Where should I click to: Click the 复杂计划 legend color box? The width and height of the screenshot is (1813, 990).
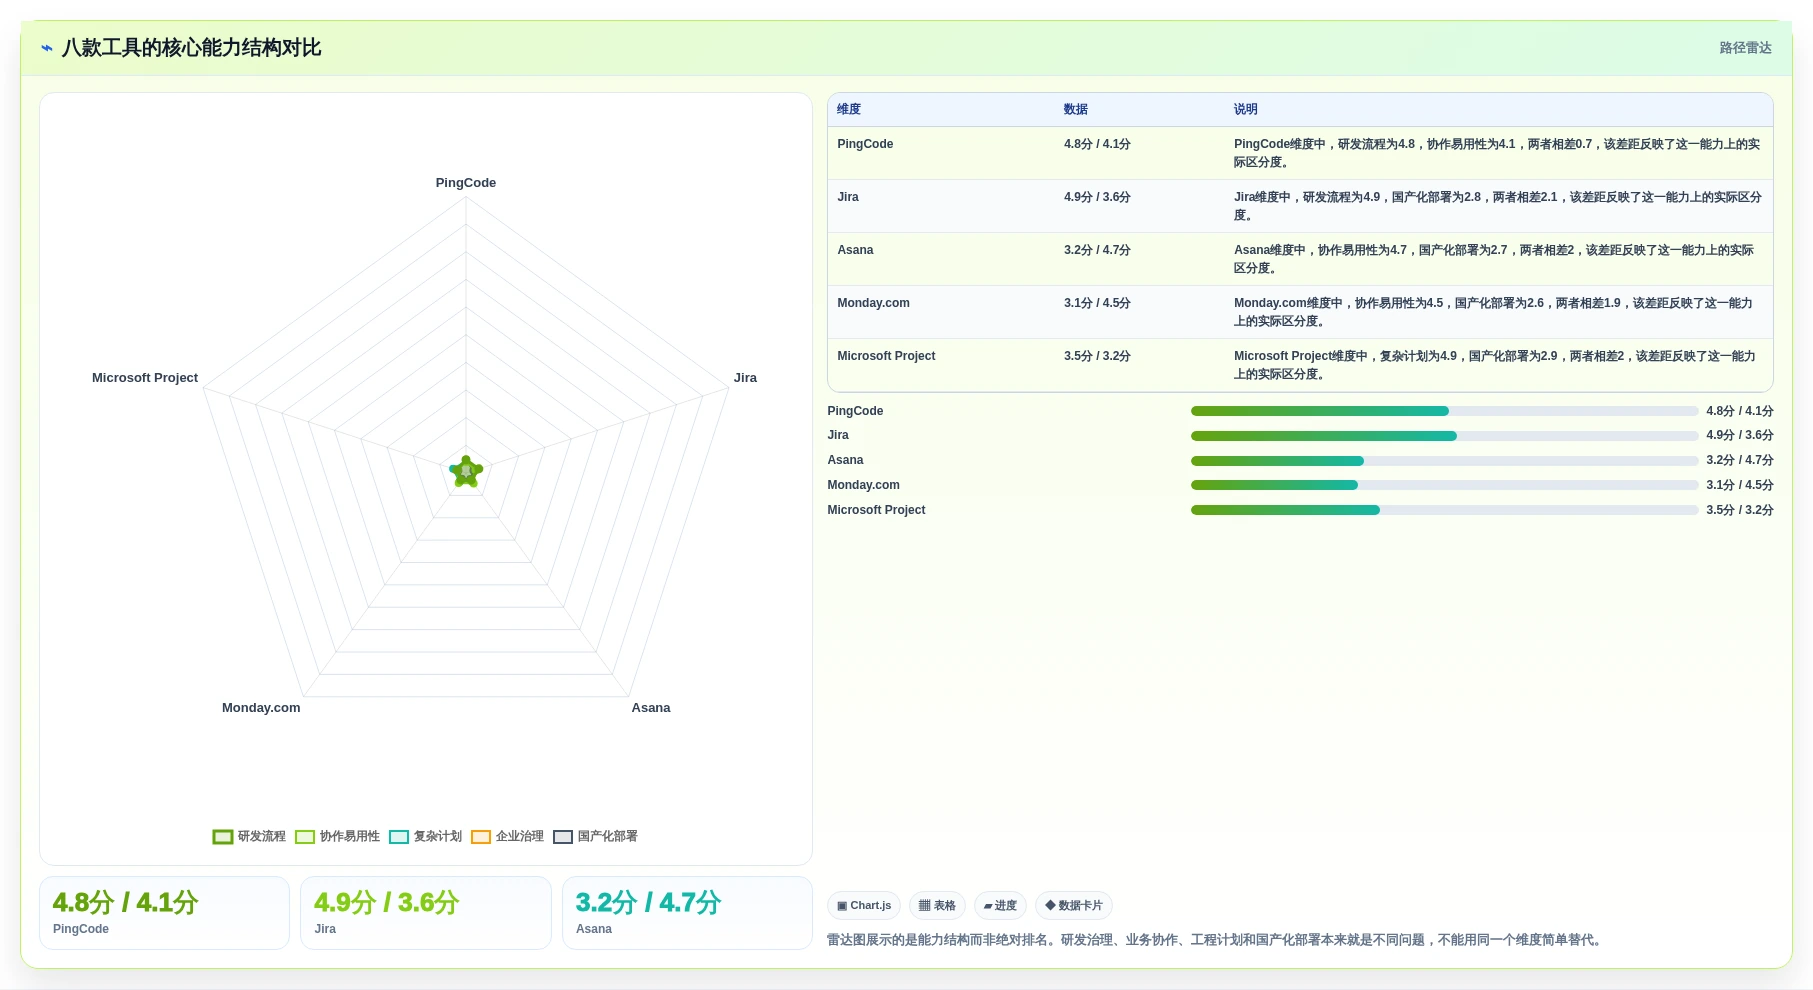[399, 837]
